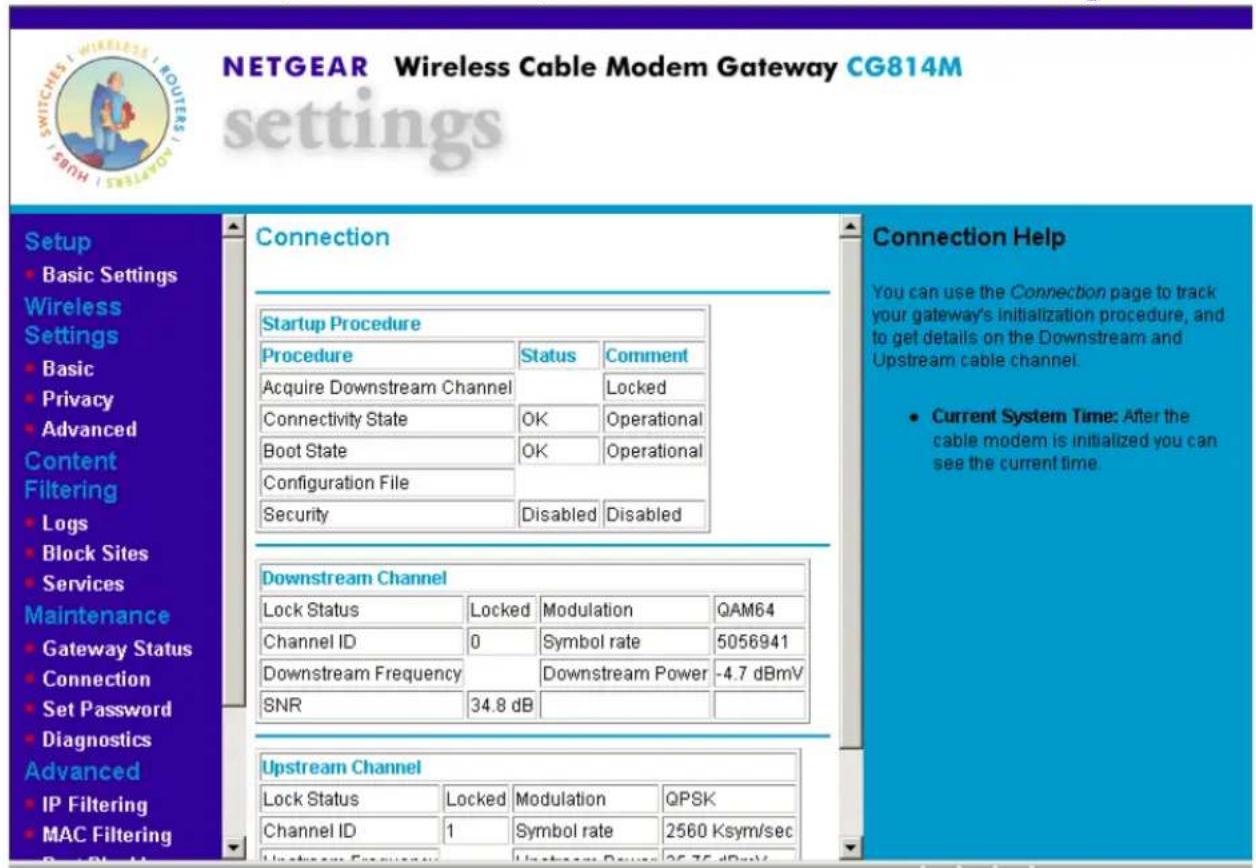Click the -4.7 dBmV power value
This screenshot has height=868, width=1256.
tap(759, 673)
